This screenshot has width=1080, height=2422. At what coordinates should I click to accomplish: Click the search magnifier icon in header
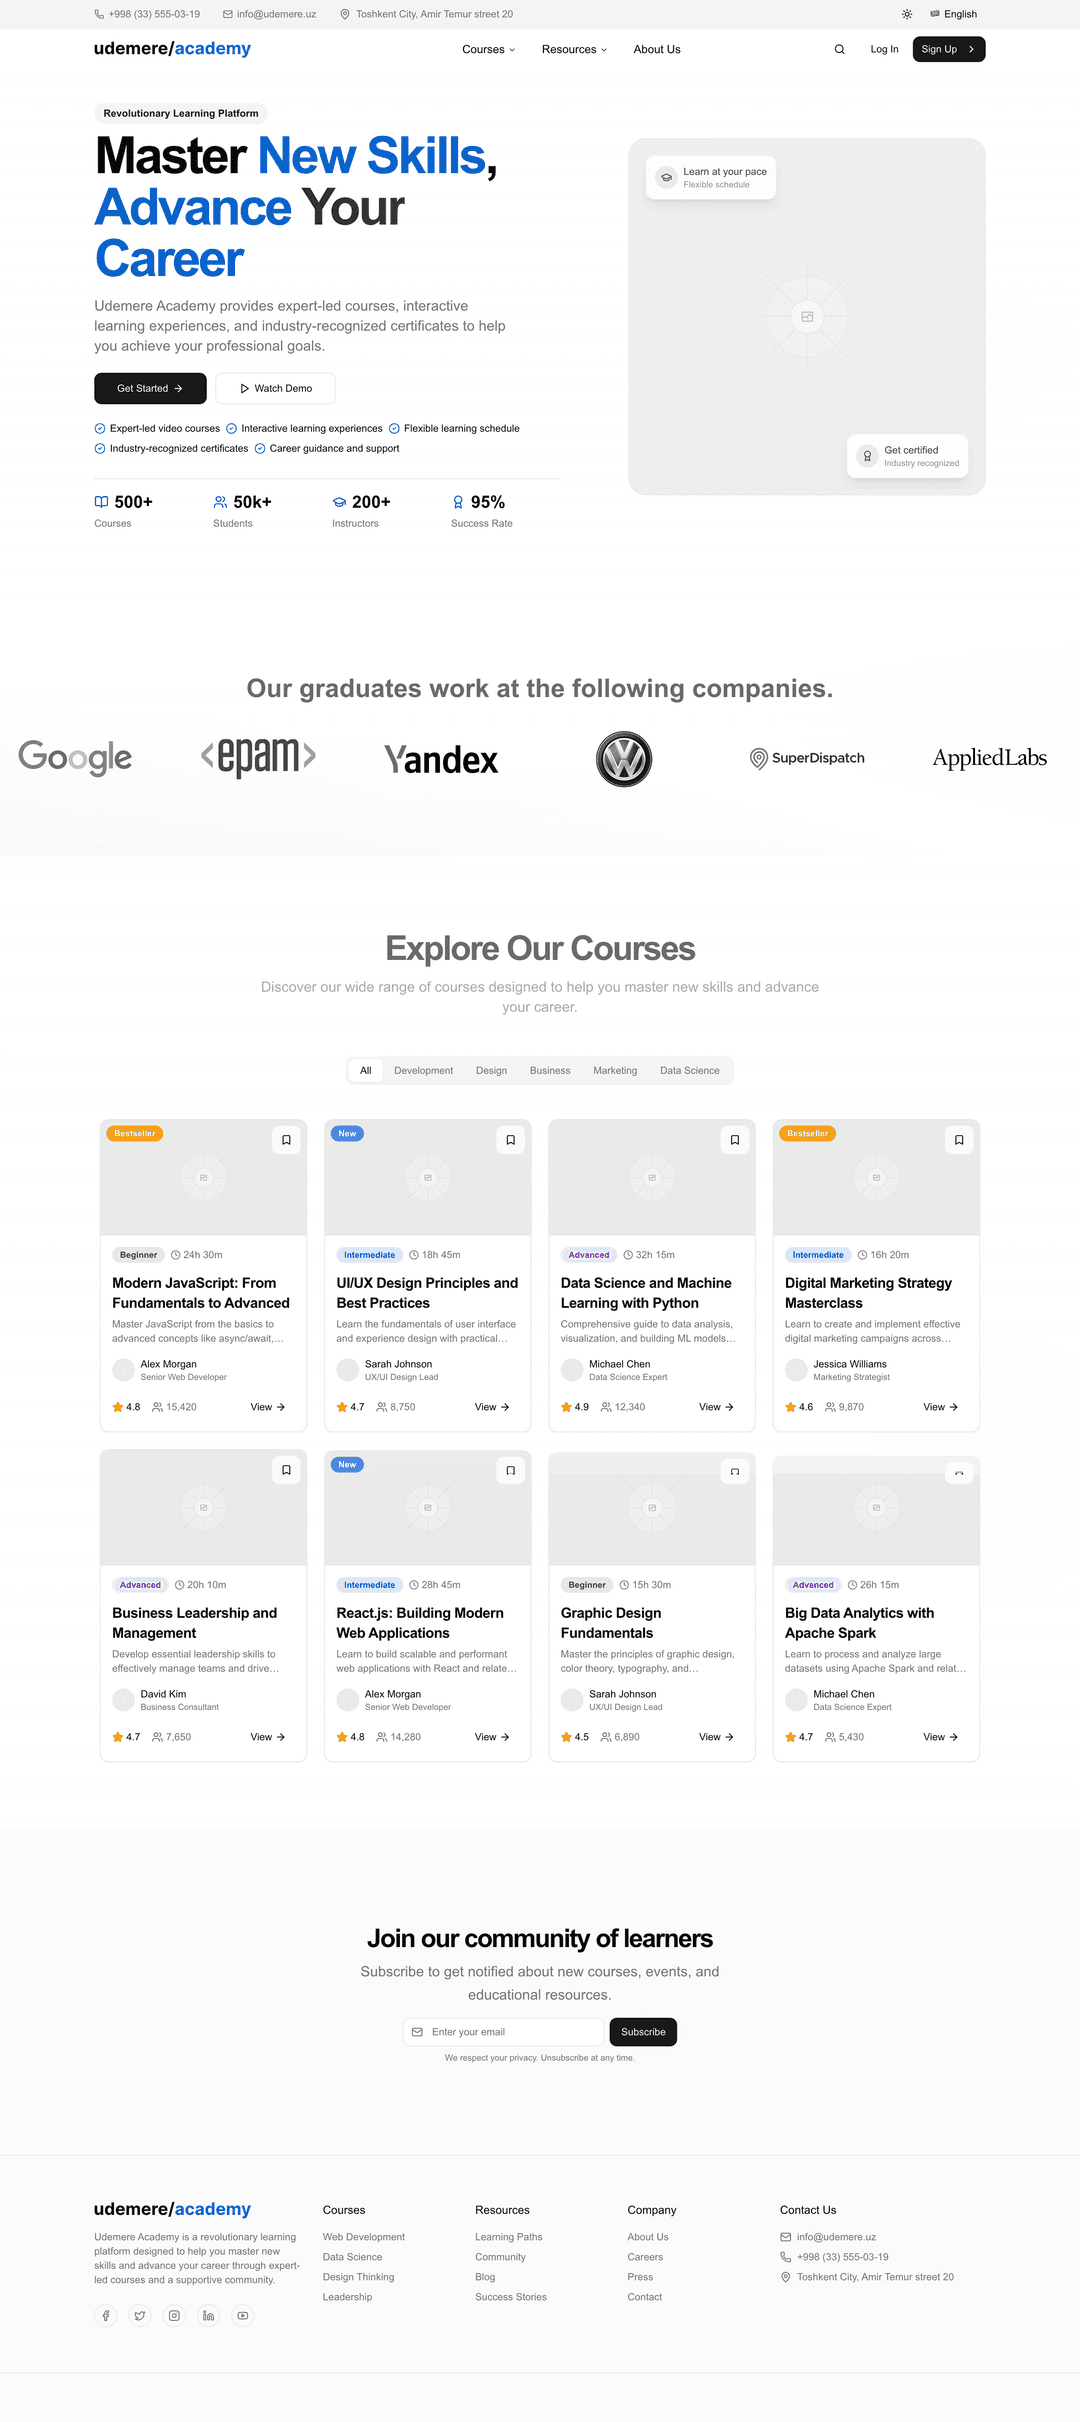[839, 49]
